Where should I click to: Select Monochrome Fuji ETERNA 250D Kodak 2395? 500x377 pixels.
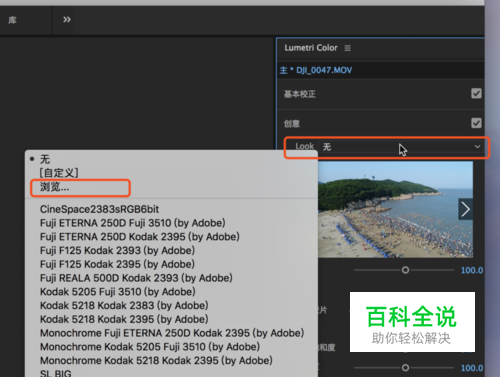pyautogui.click(x=172, y=333)
